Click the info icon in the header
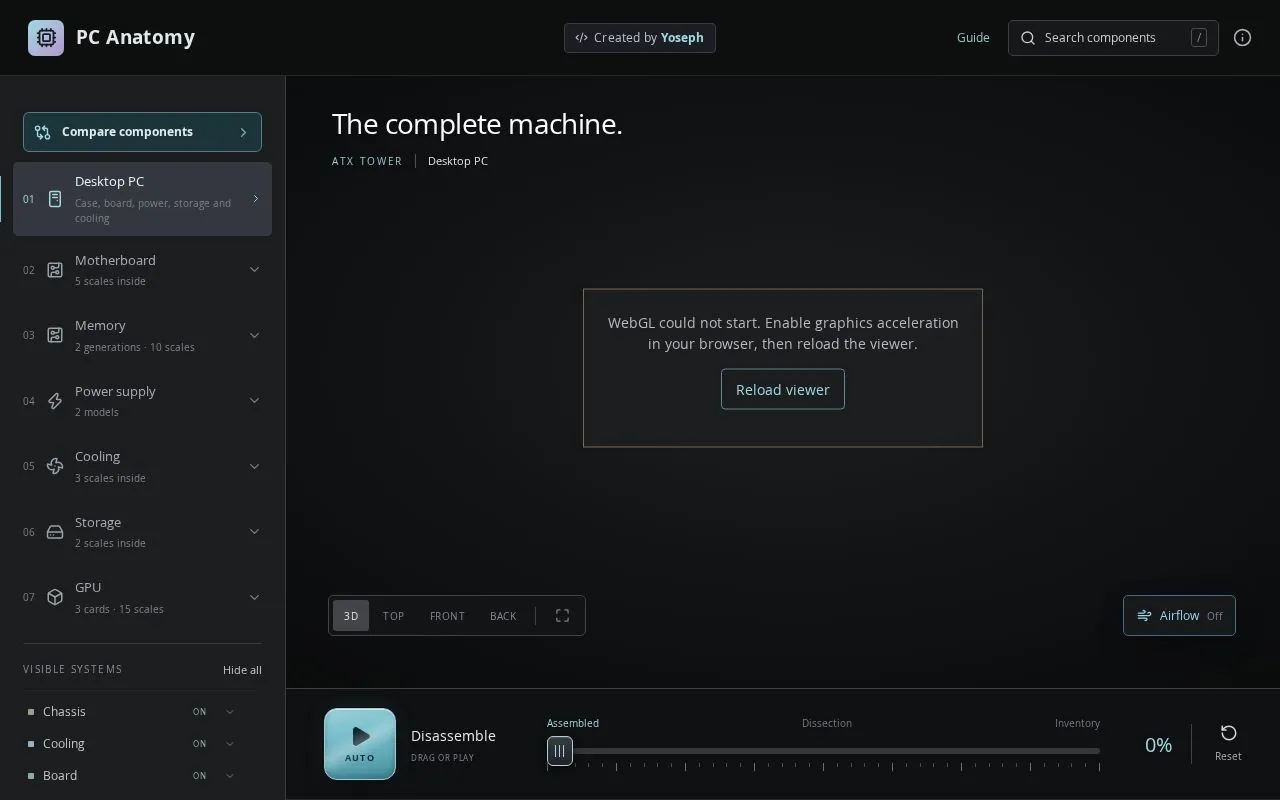The height and width of the screenshot is (800, 1280). 1243,38
